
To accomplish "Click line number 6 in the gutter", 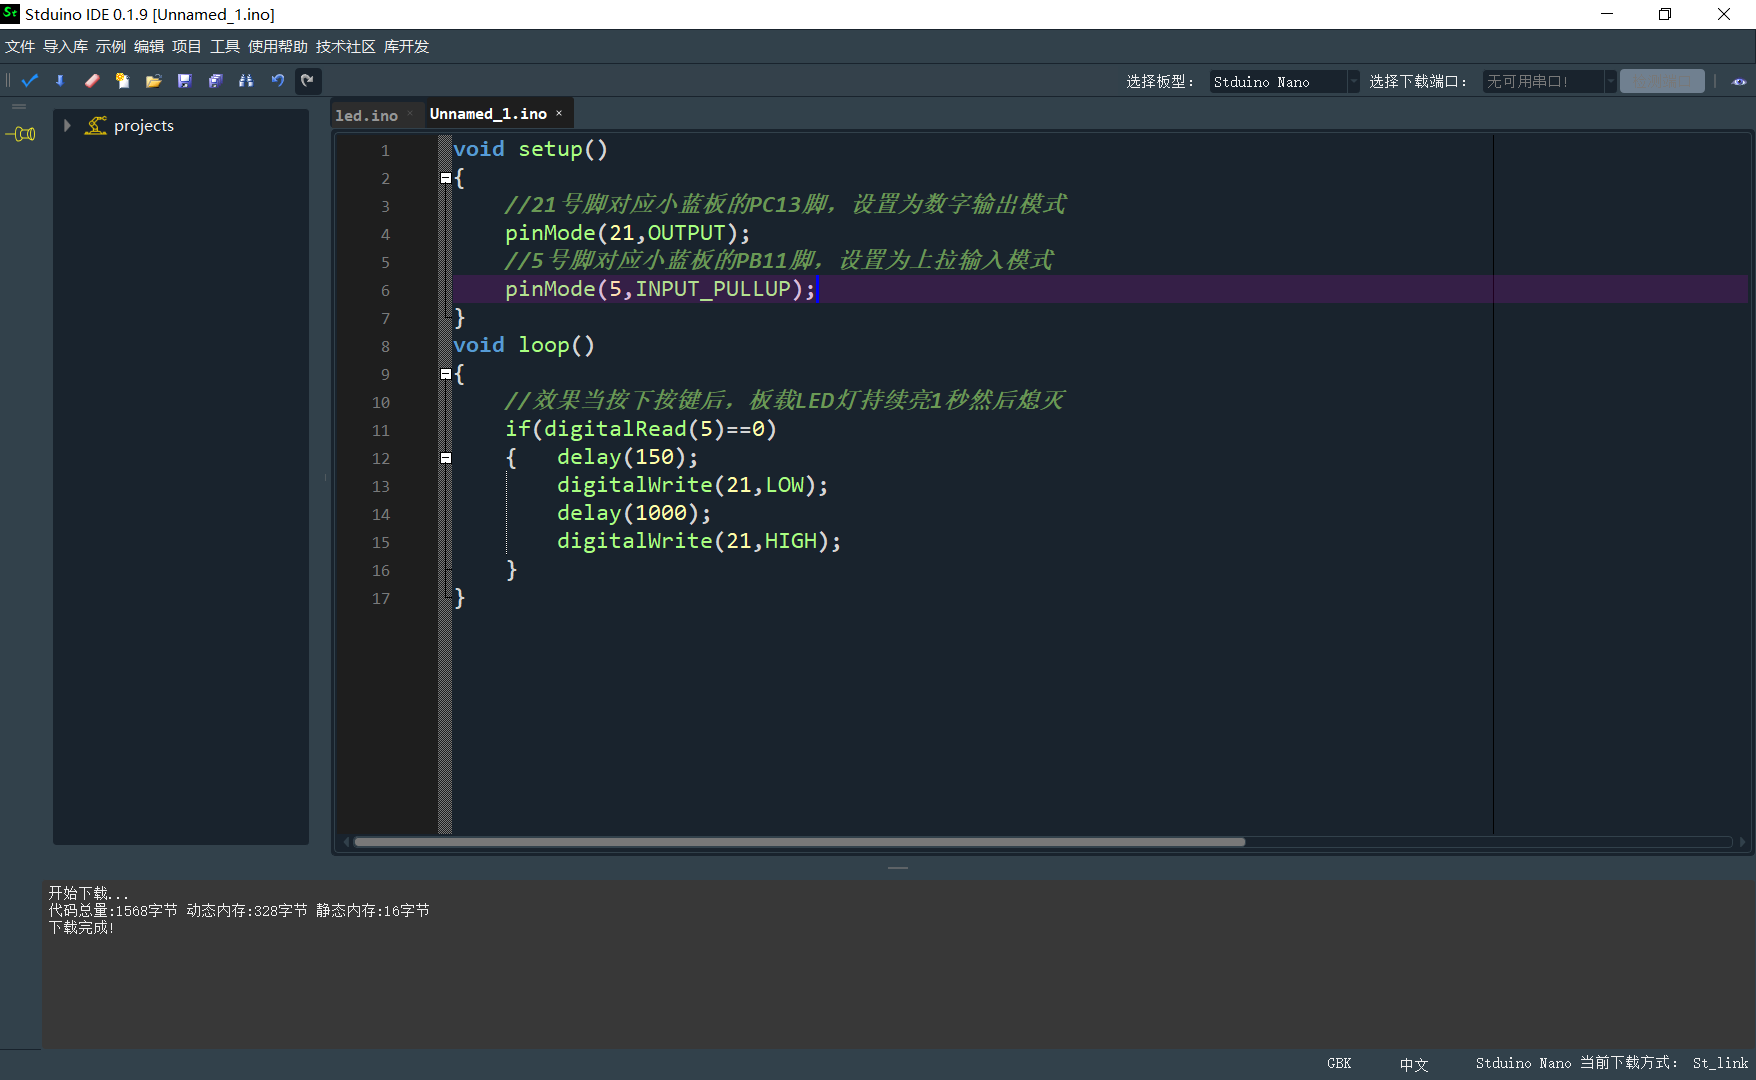I will click(385, 291).
